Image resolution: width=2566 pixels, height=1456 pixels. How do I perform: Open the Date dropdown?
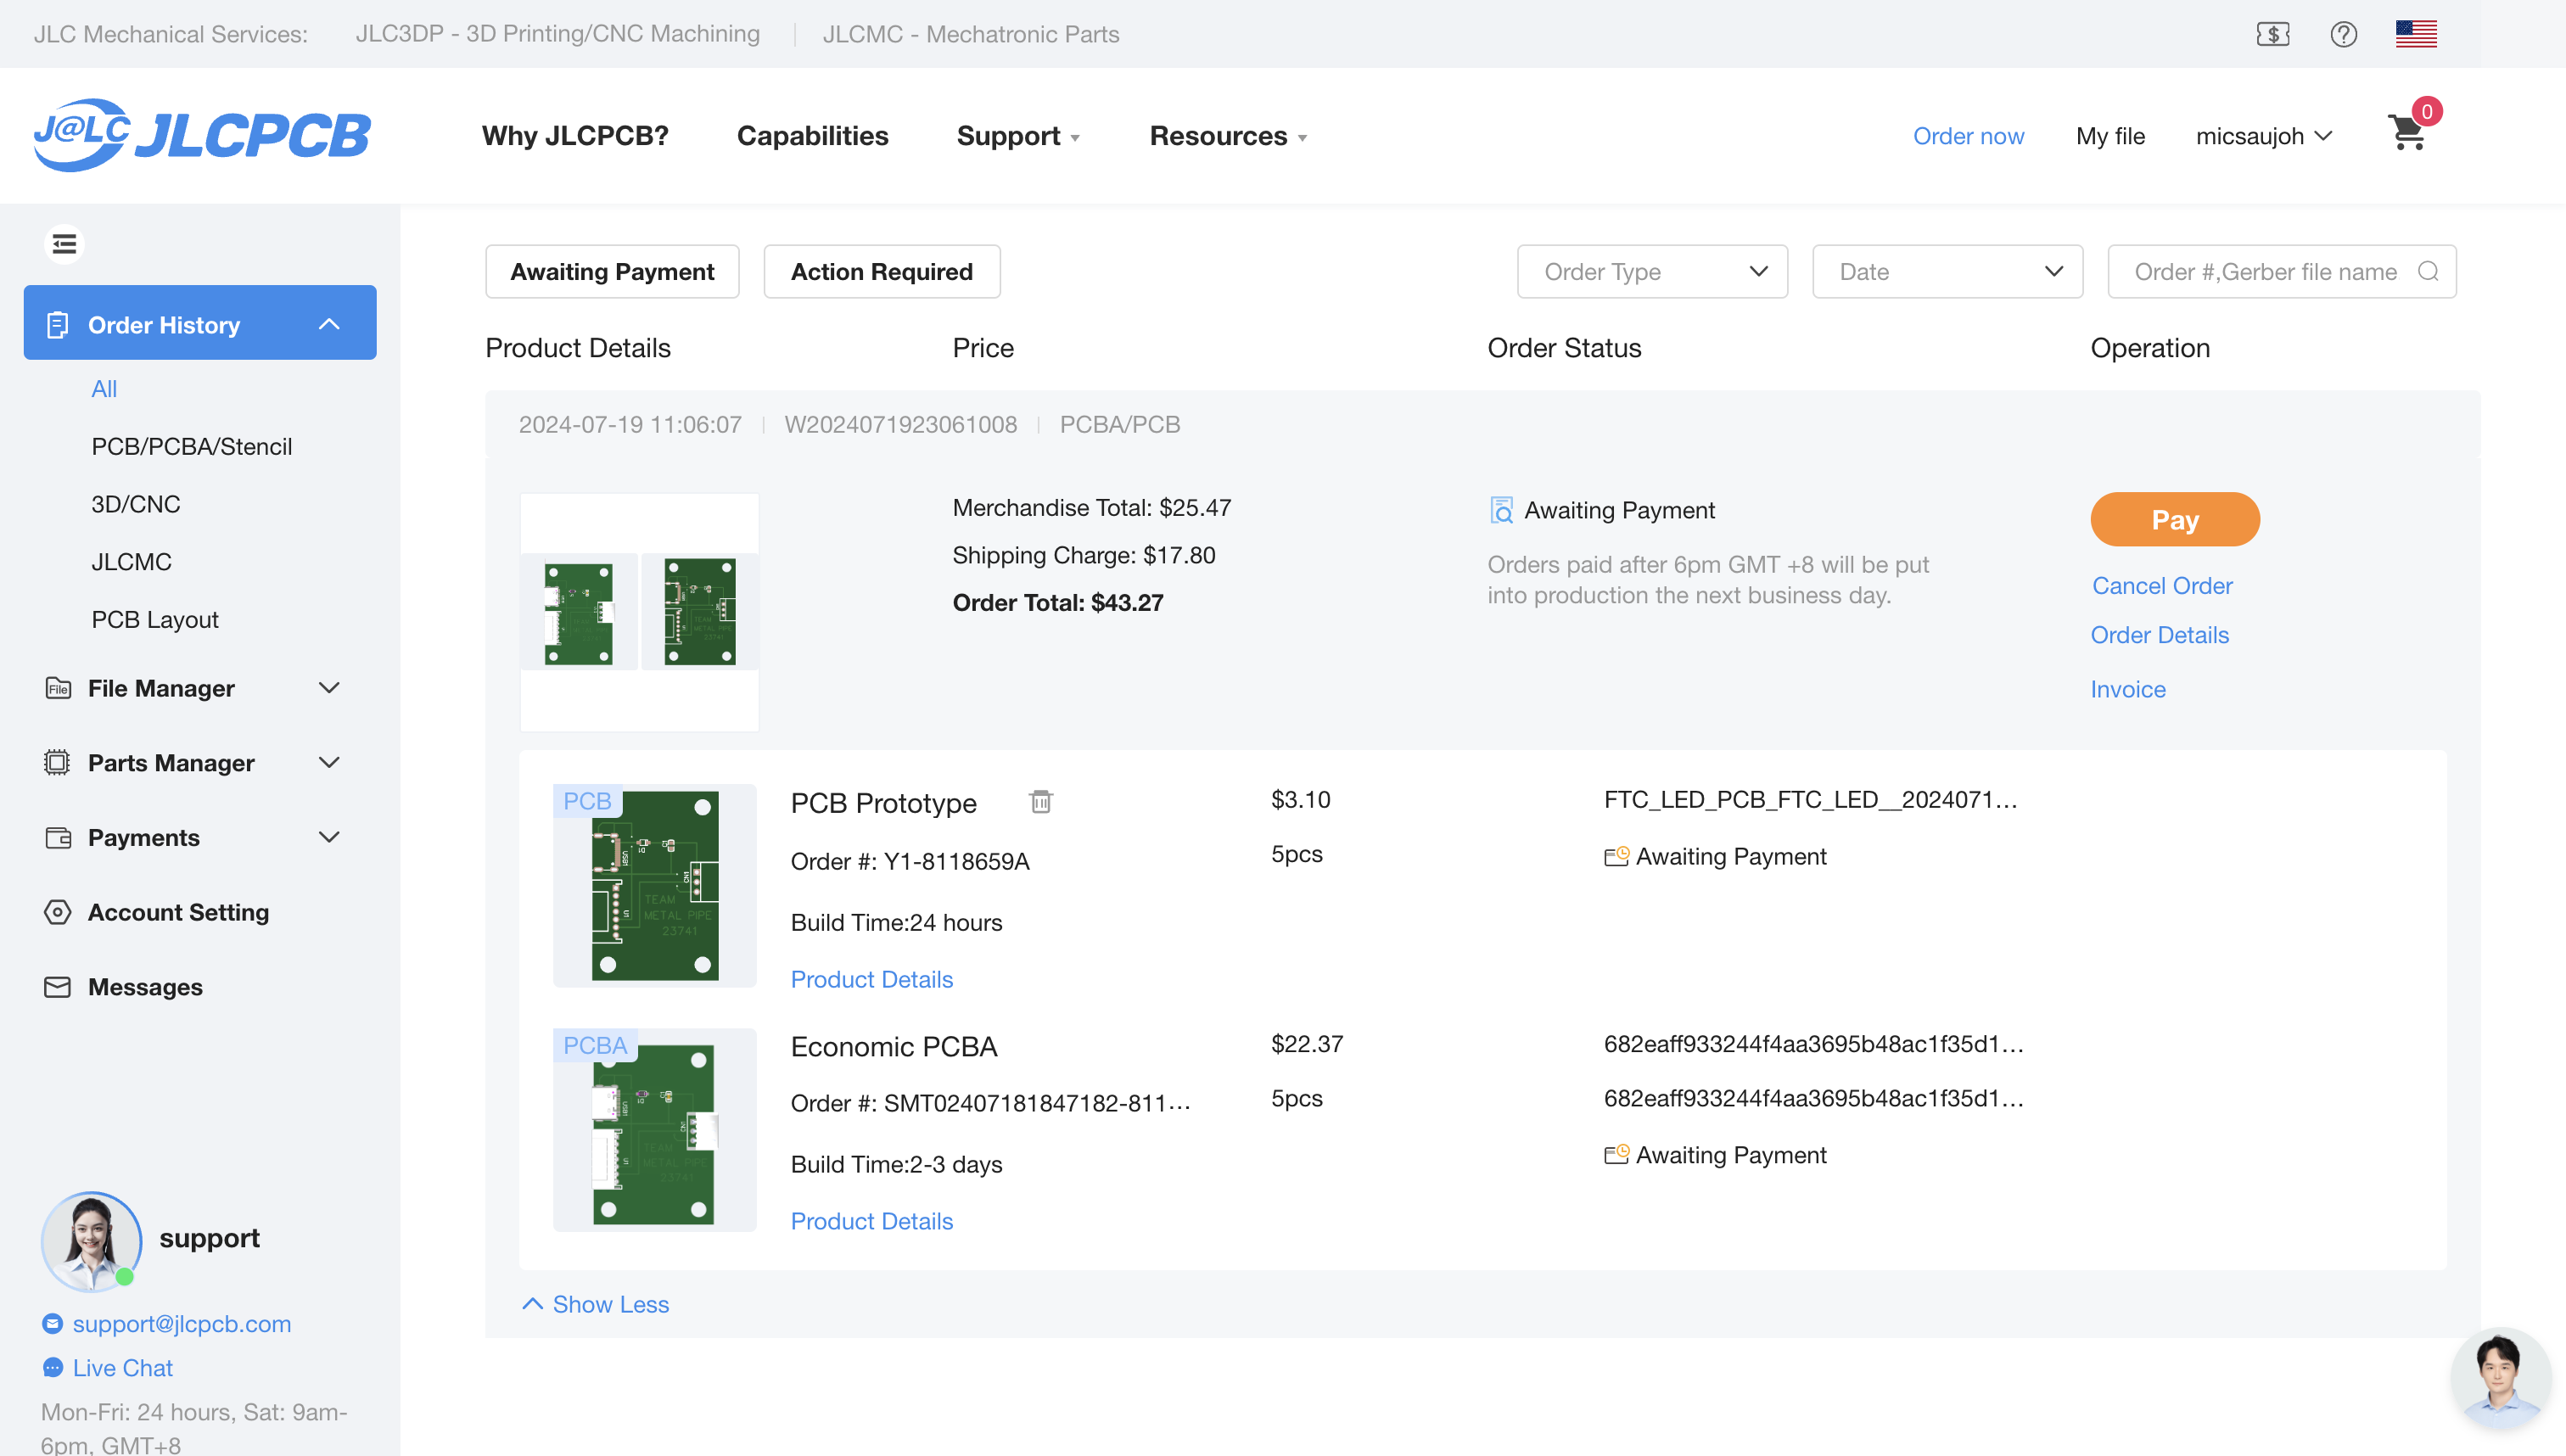pos(1947,271)
